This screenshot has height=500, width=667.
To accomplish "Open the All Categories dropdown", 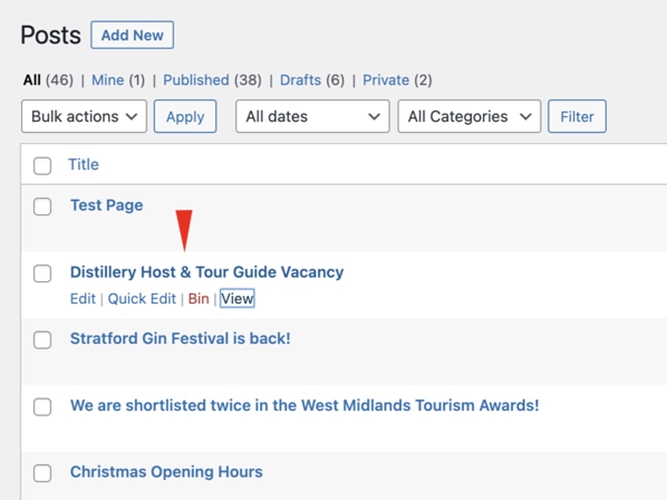I will (x=469, y=116).
